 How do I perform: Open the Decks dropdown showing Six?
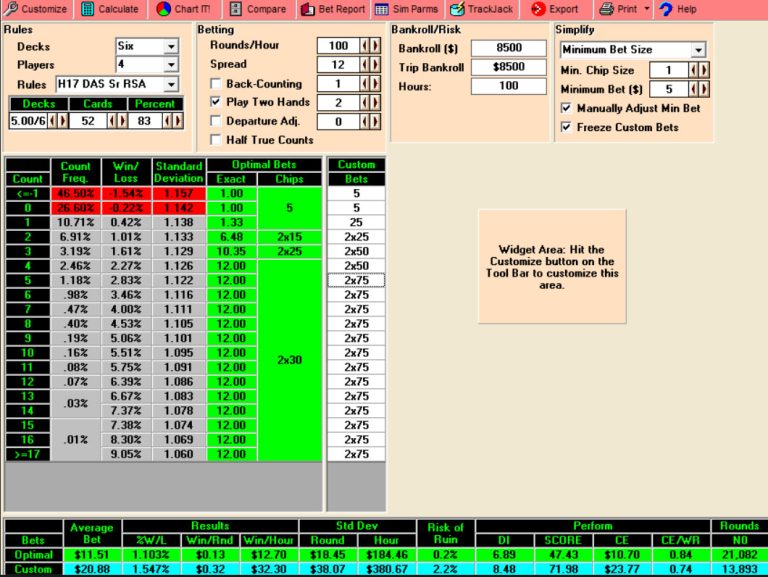(x=171, y=47)
